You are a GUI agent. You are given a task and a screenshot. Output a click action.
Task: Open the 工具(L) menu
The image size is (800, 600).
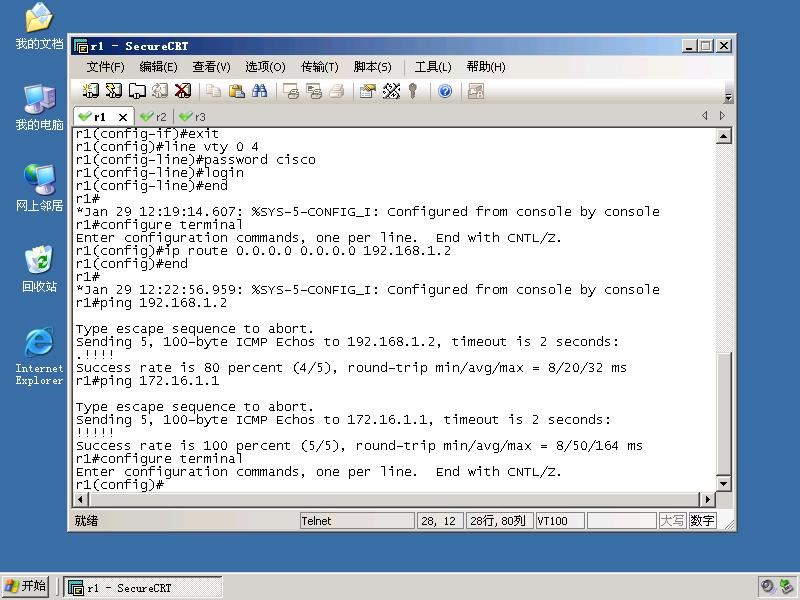pos(433,67)
